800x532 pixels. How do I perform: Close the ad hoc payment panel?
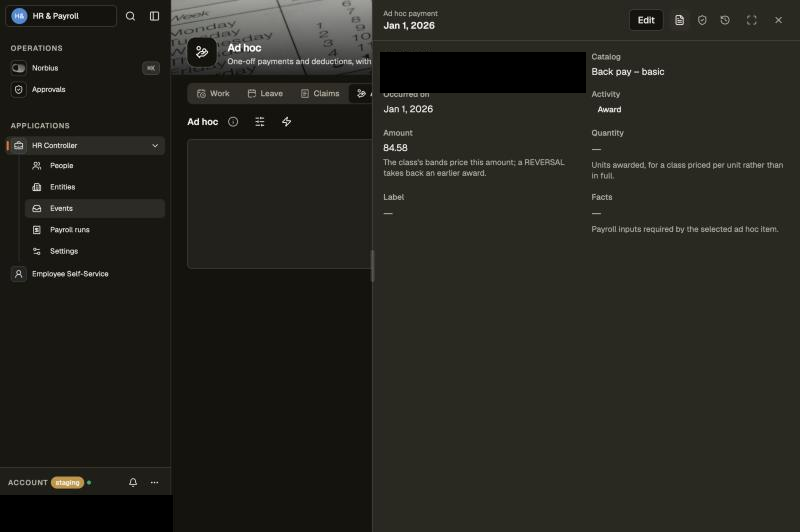[x=778, y=20]
